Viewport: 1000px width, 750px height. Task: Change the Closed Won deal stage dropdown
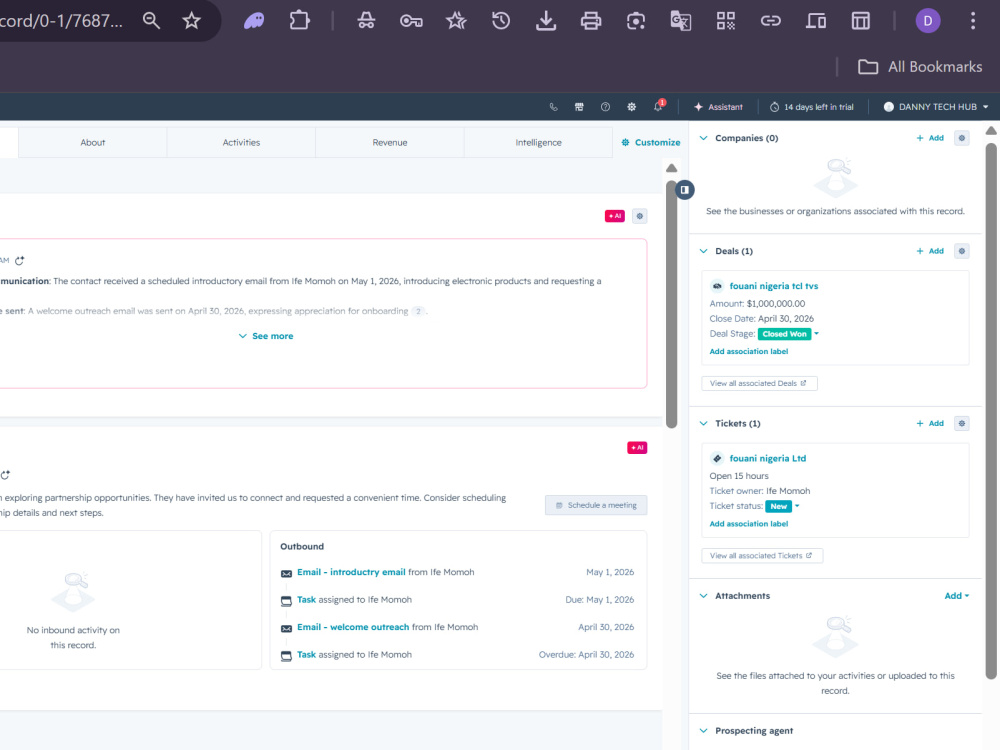(789, 334)
